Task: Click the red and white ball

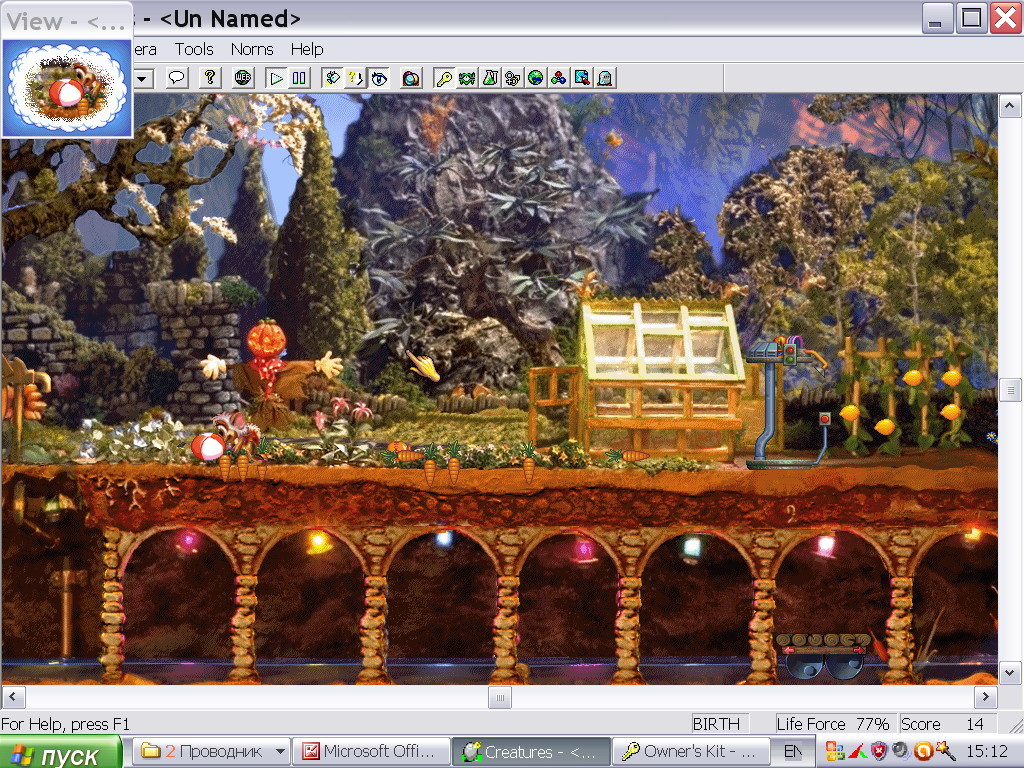Action: [208, 447]
